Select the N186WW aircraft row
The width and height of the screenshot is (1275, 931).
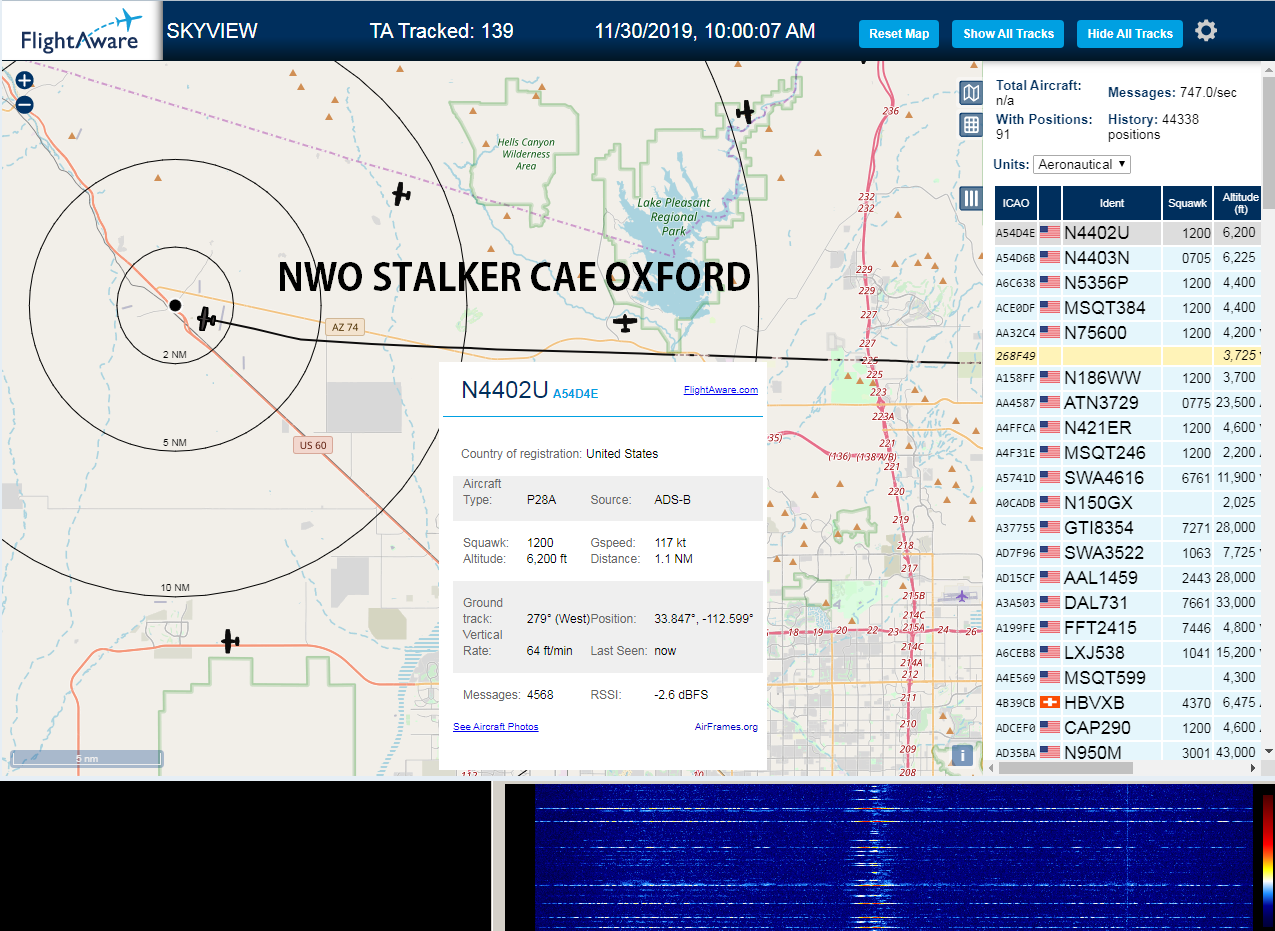pos(1128,378)
